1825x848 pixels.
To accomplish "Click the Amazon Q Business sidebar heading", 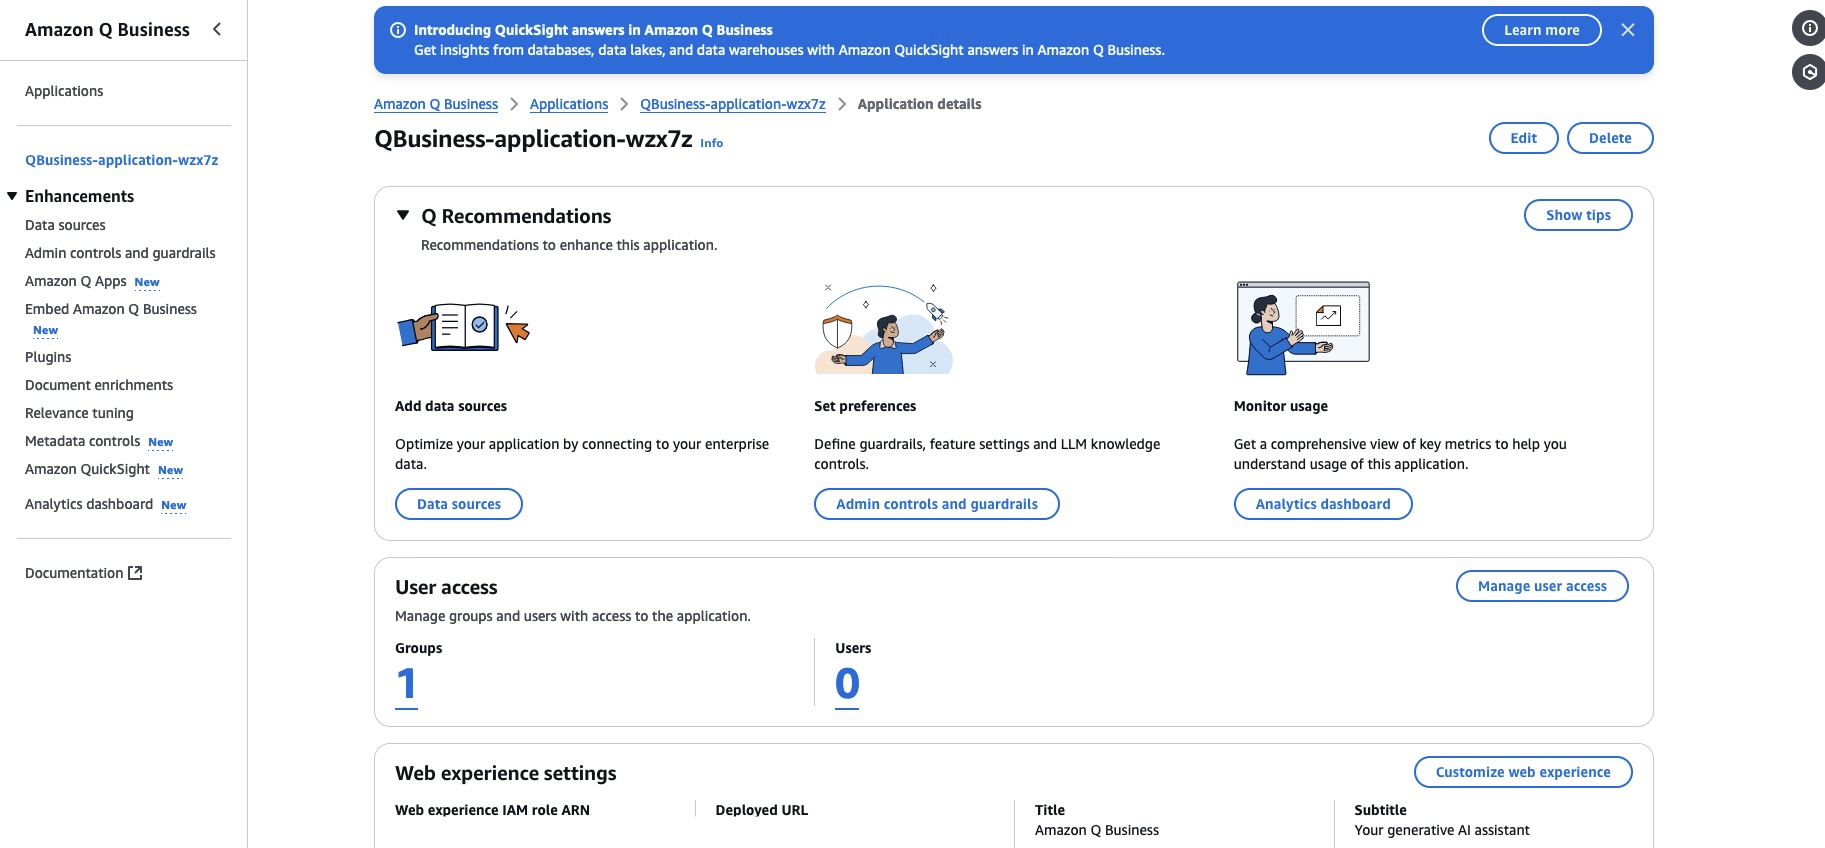I will tap(107, 30).
